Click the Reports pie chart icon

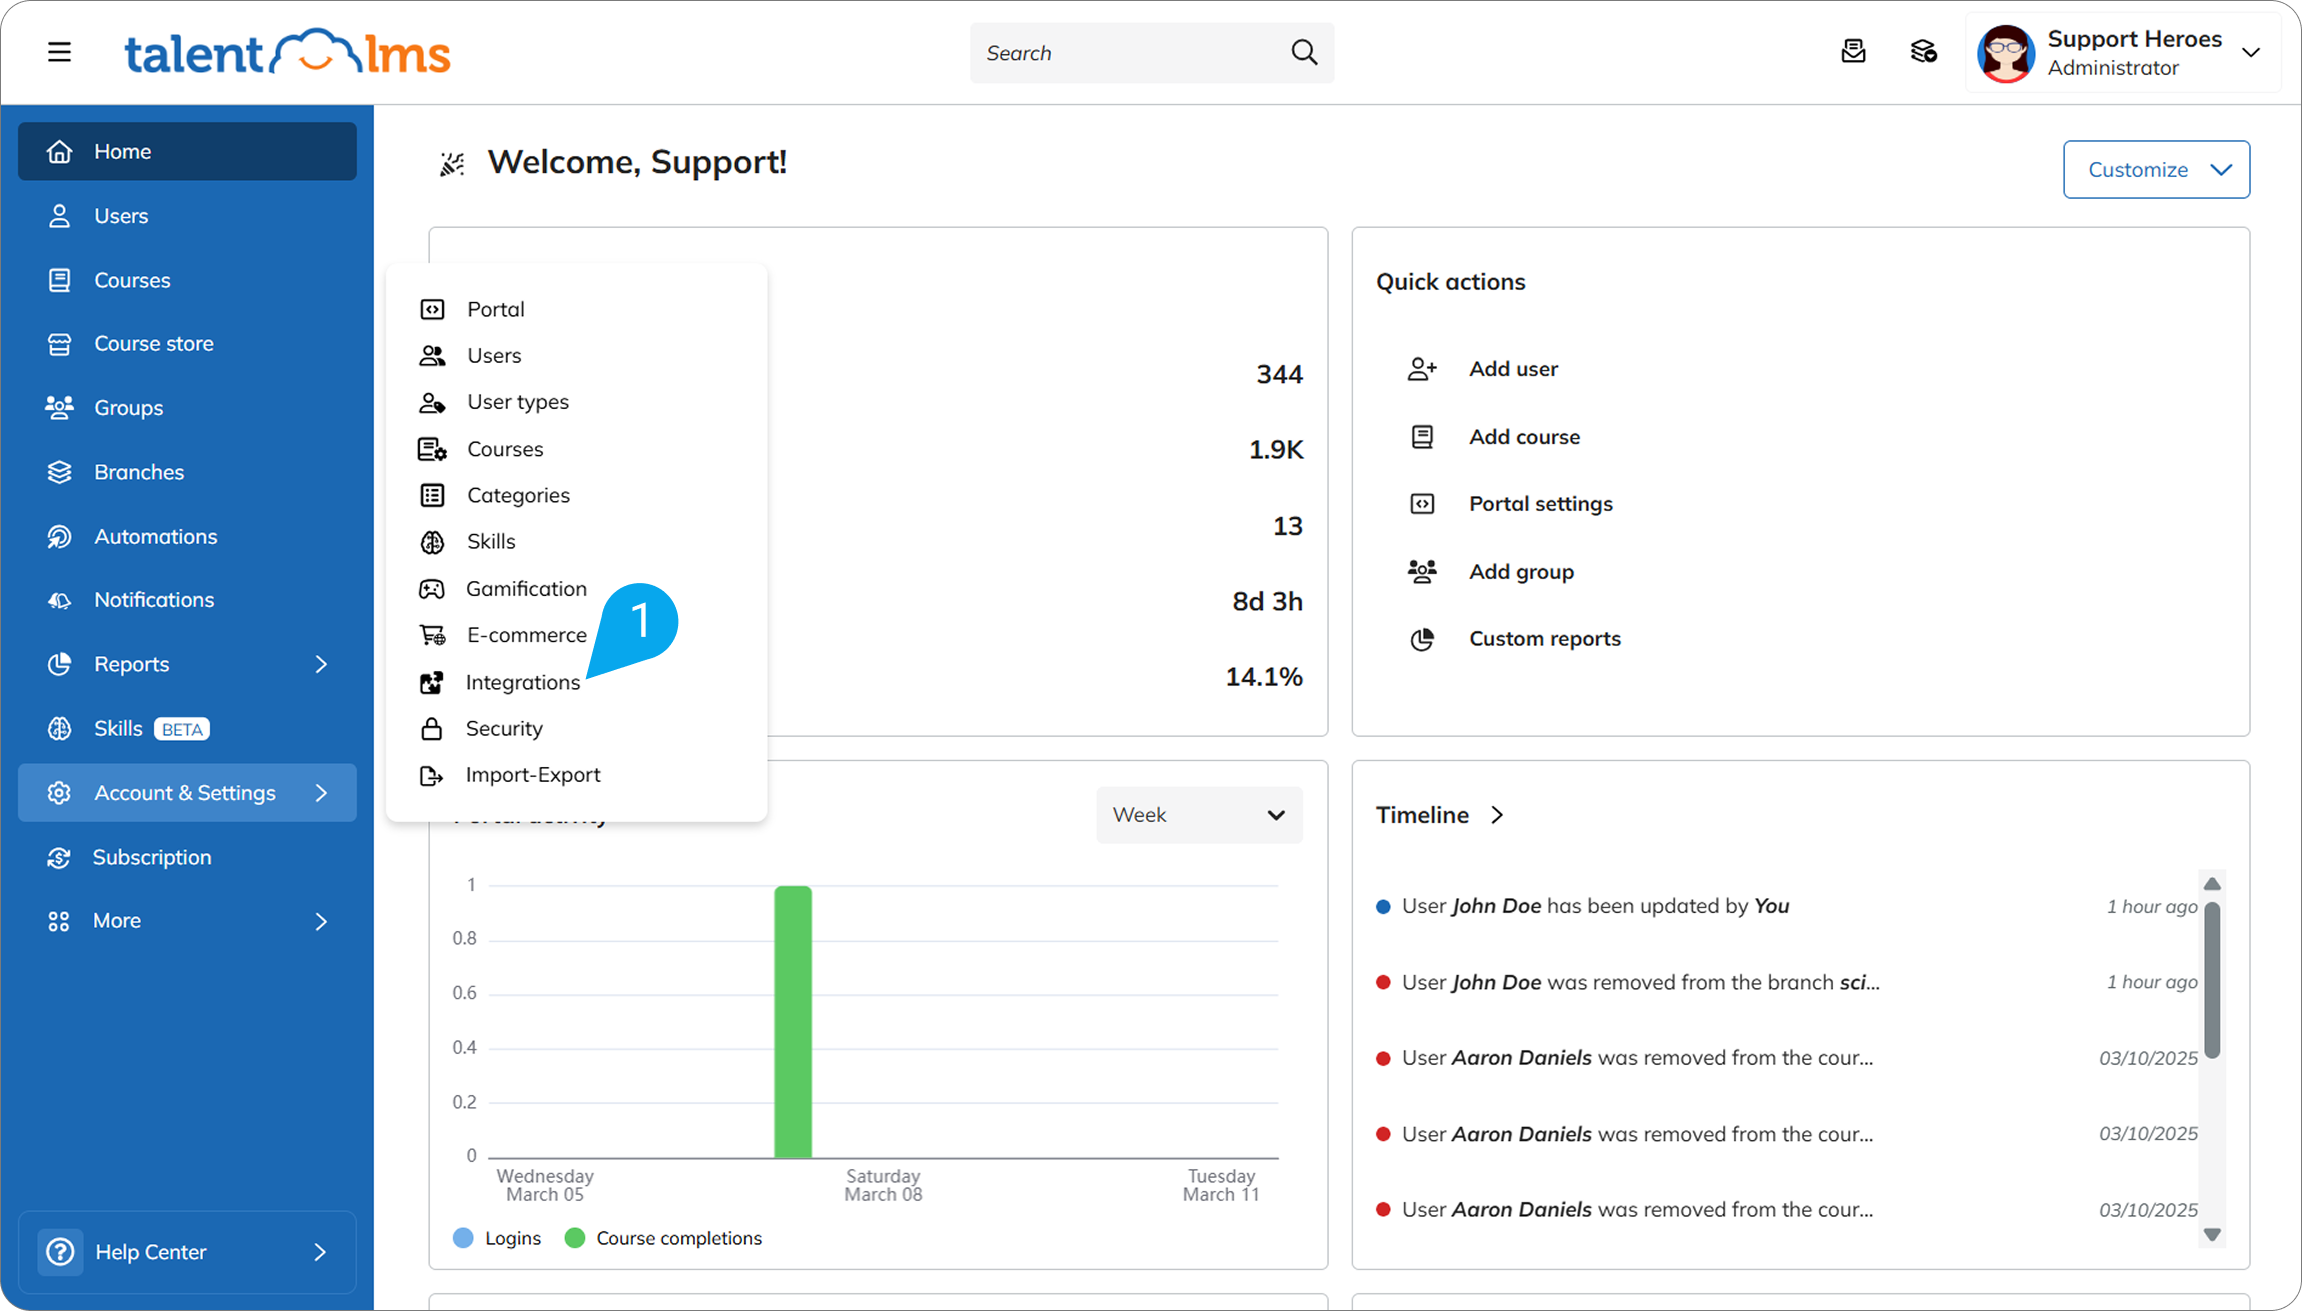point(59,664)
